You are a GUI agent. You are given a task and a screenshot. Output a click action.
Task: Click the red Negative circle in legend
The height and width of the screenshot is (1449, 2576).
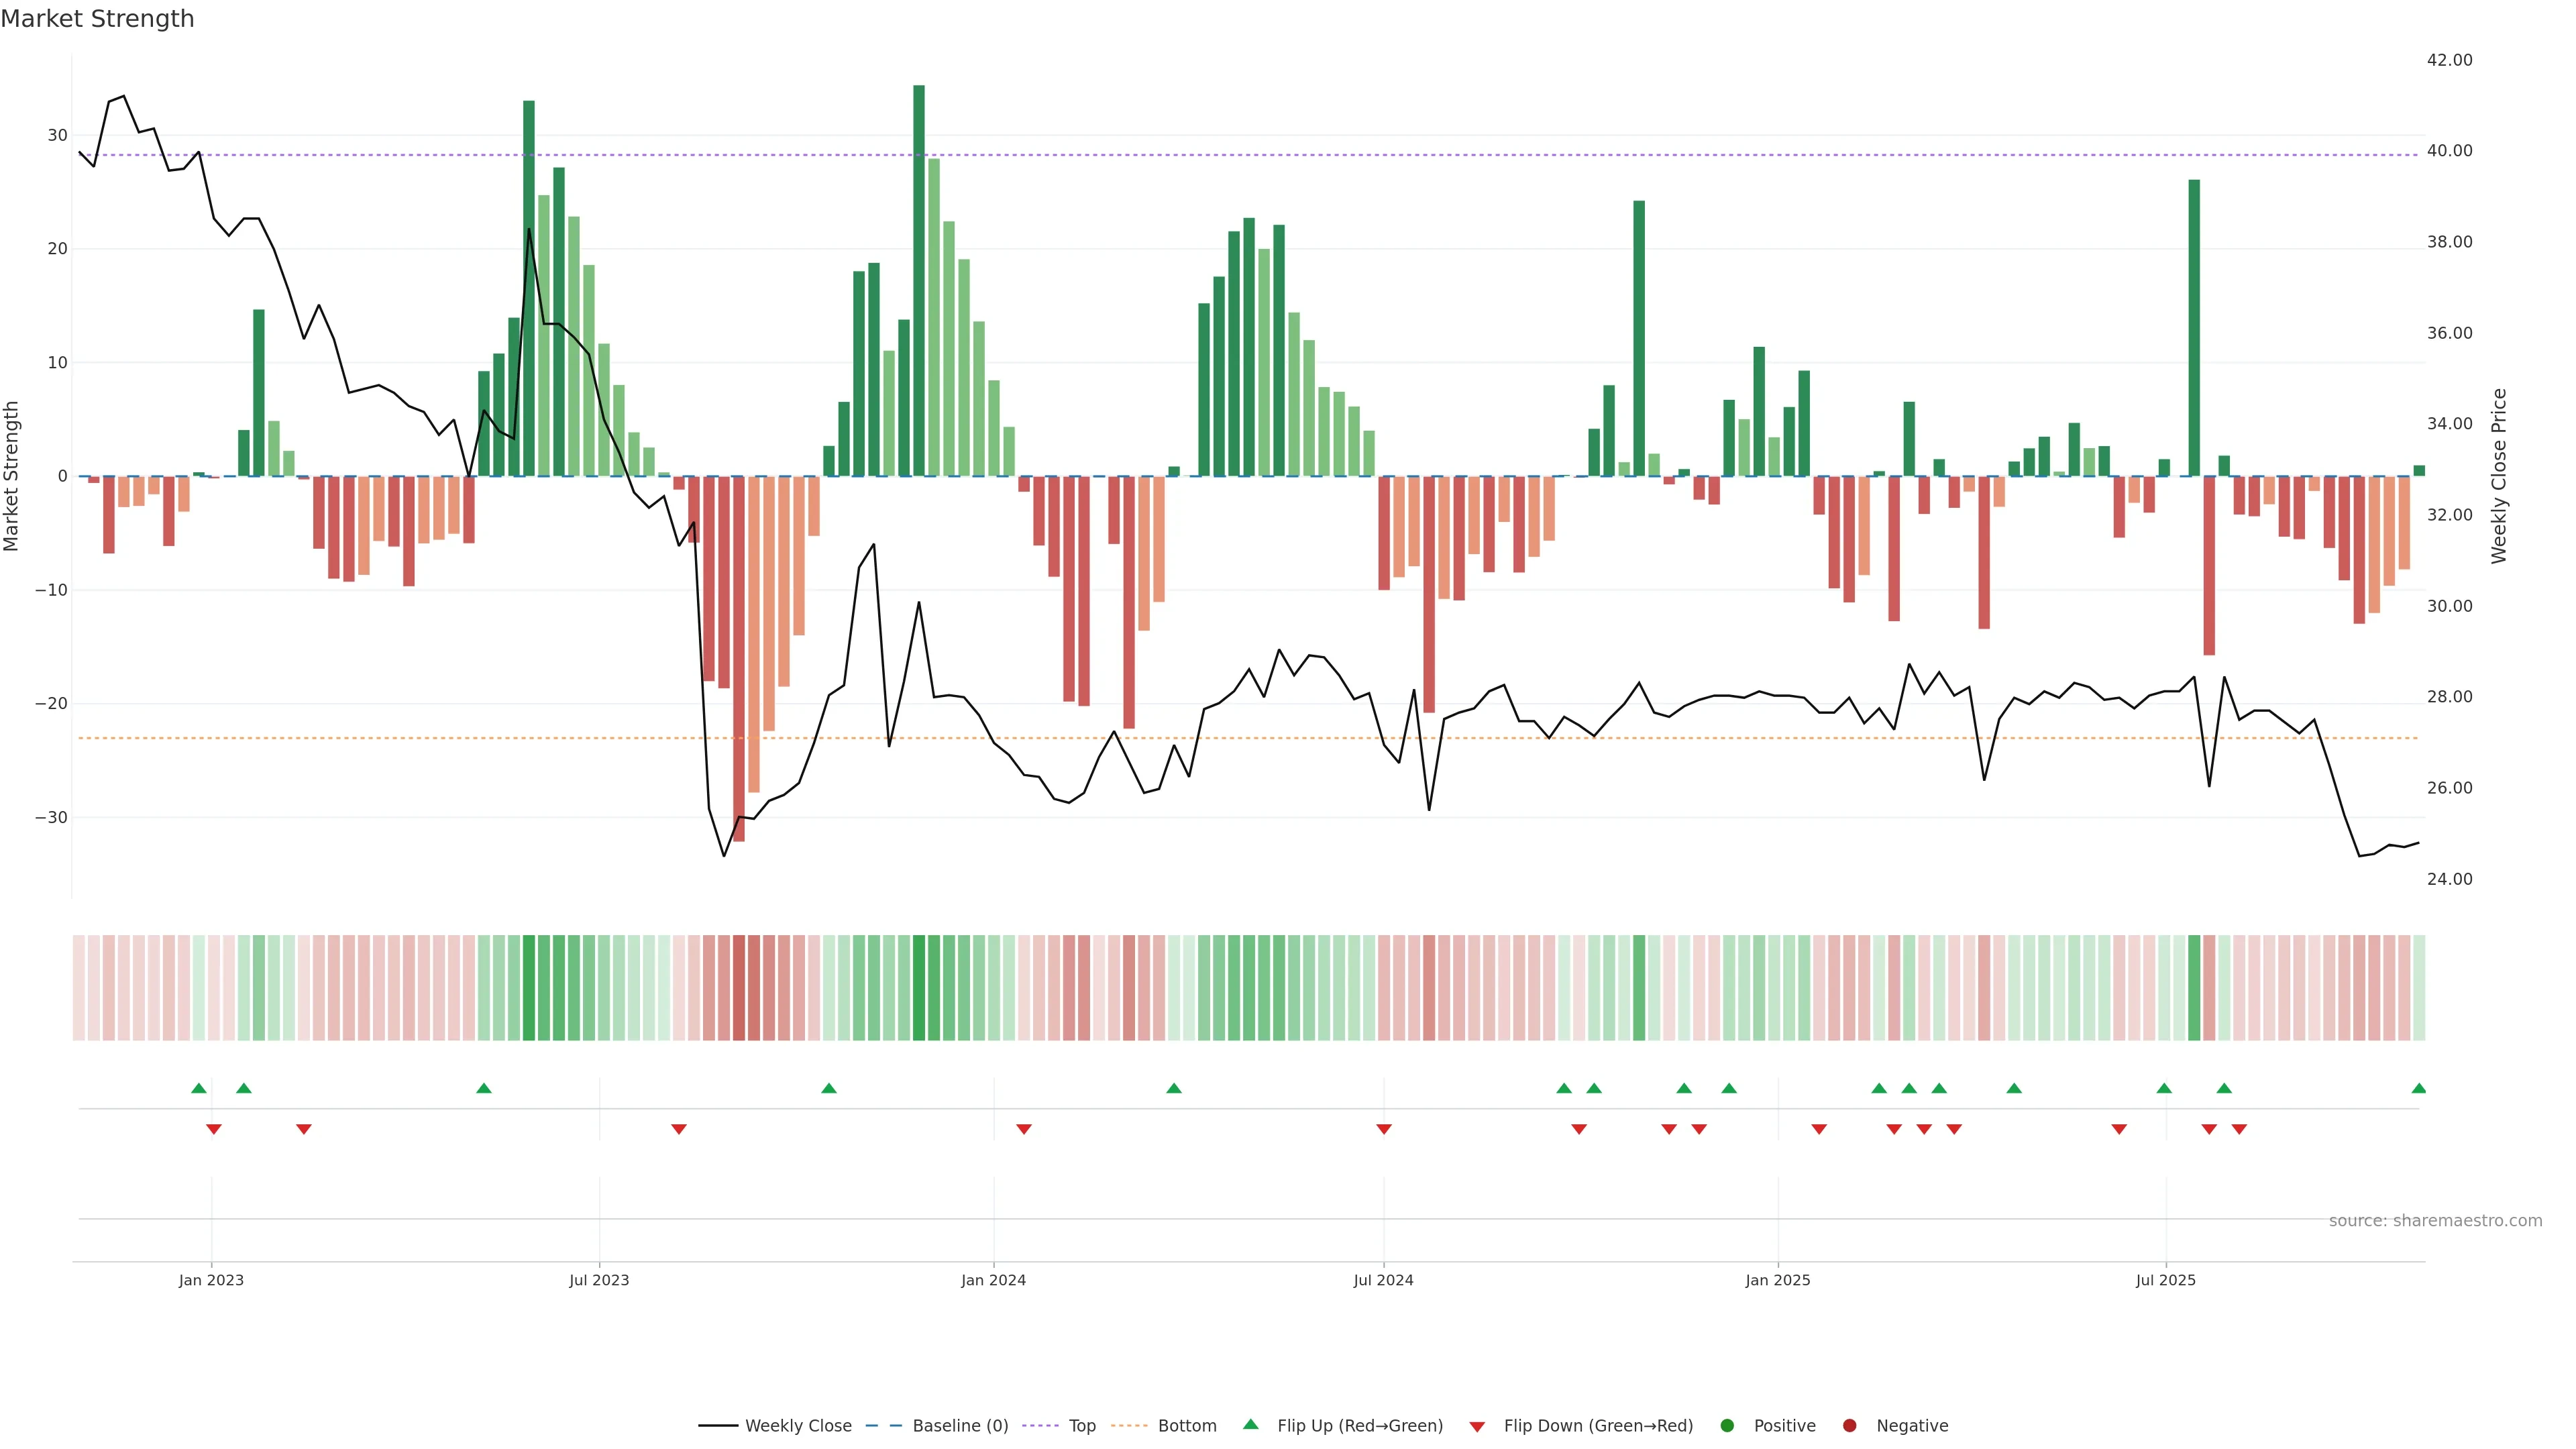(1849, 1426)
